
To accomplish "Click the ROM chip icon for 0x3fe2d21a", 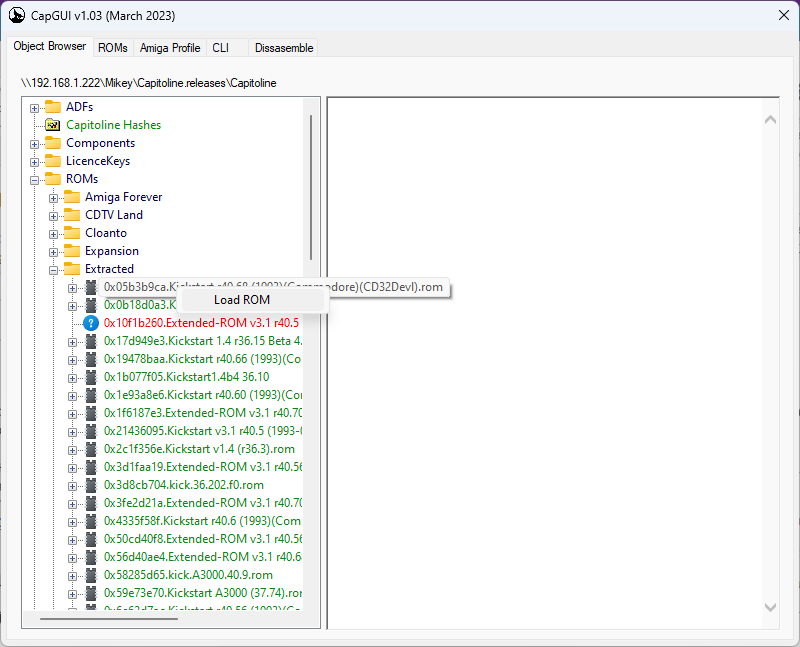I will (91, 503).
